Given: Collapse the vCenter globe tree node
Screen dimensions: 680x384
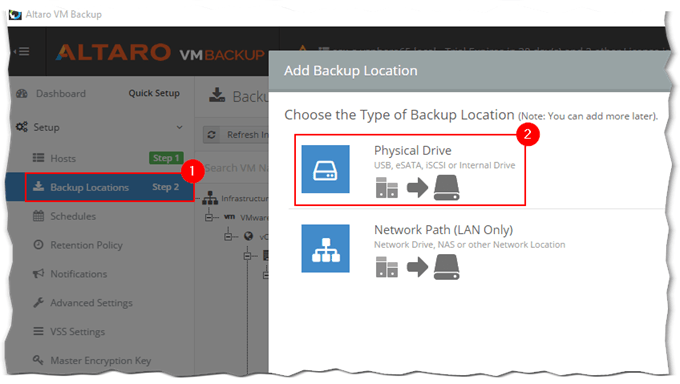Looking at the screenshot, I should click(229, 236).
